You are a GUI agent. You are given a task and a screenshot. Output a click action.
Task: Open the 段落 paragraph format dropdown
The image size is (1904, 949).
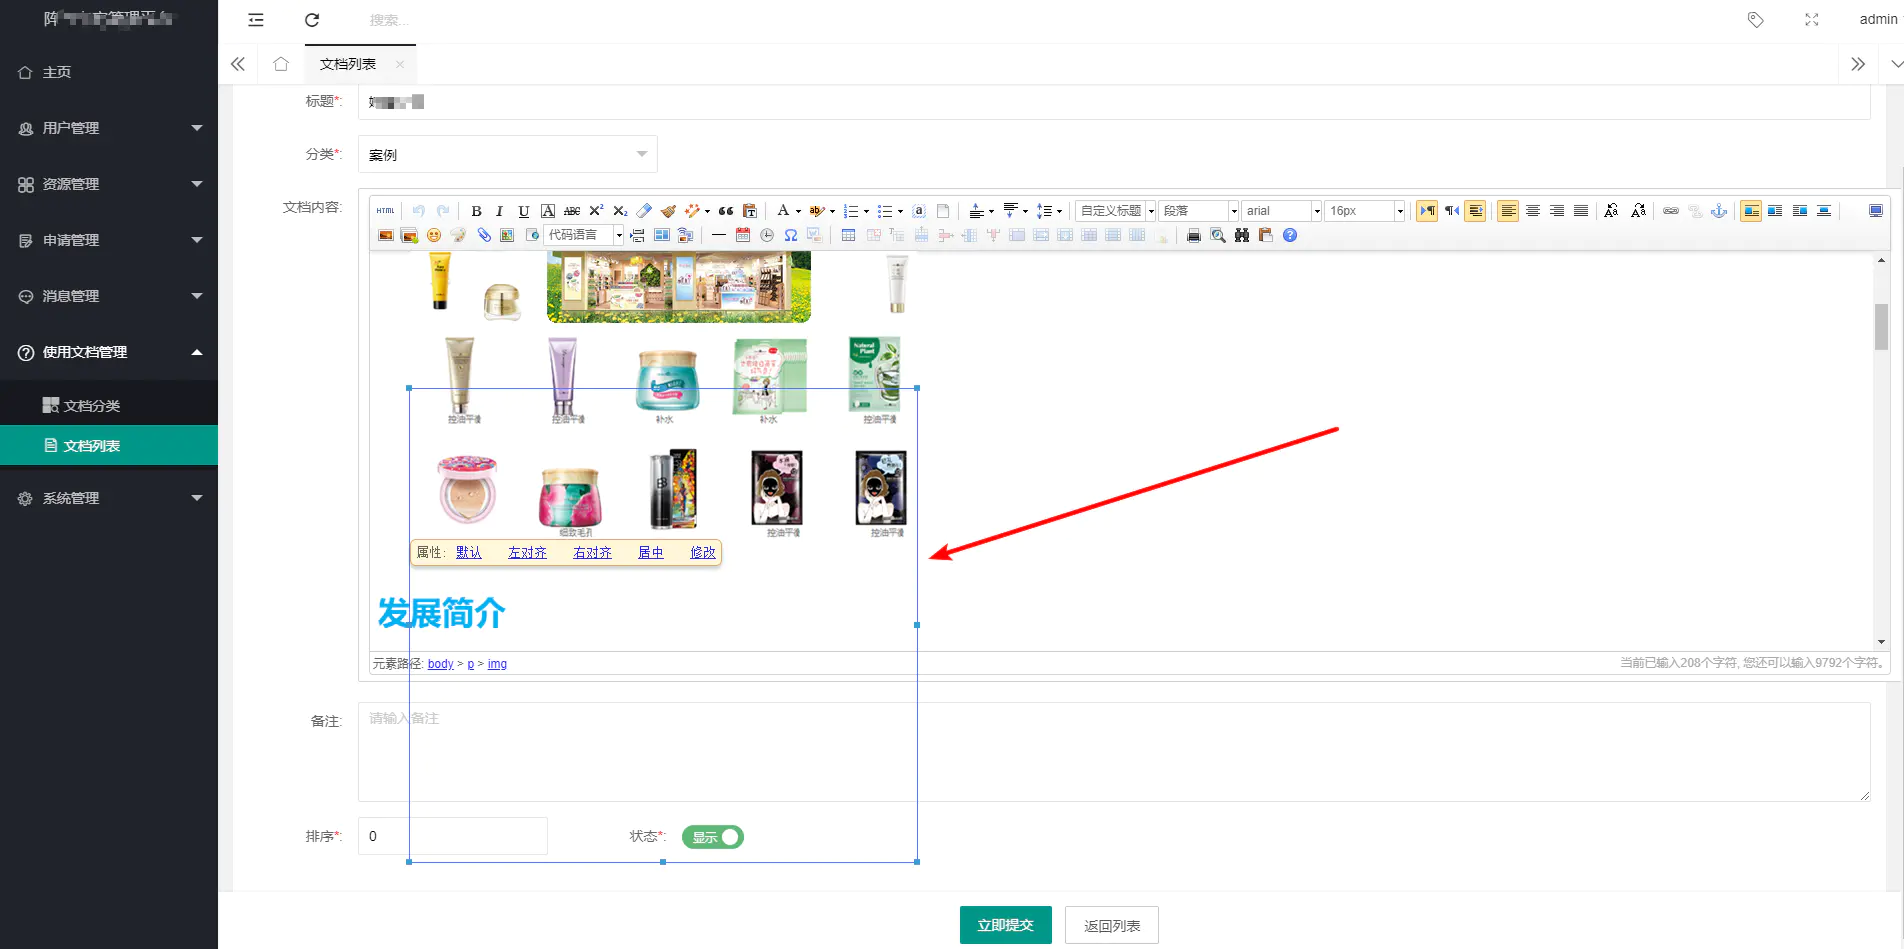(x=1199, y=211)
